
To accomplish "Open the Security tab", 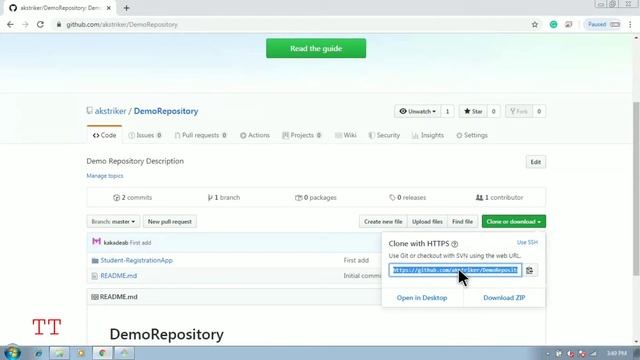I will (x=384, y=135).
